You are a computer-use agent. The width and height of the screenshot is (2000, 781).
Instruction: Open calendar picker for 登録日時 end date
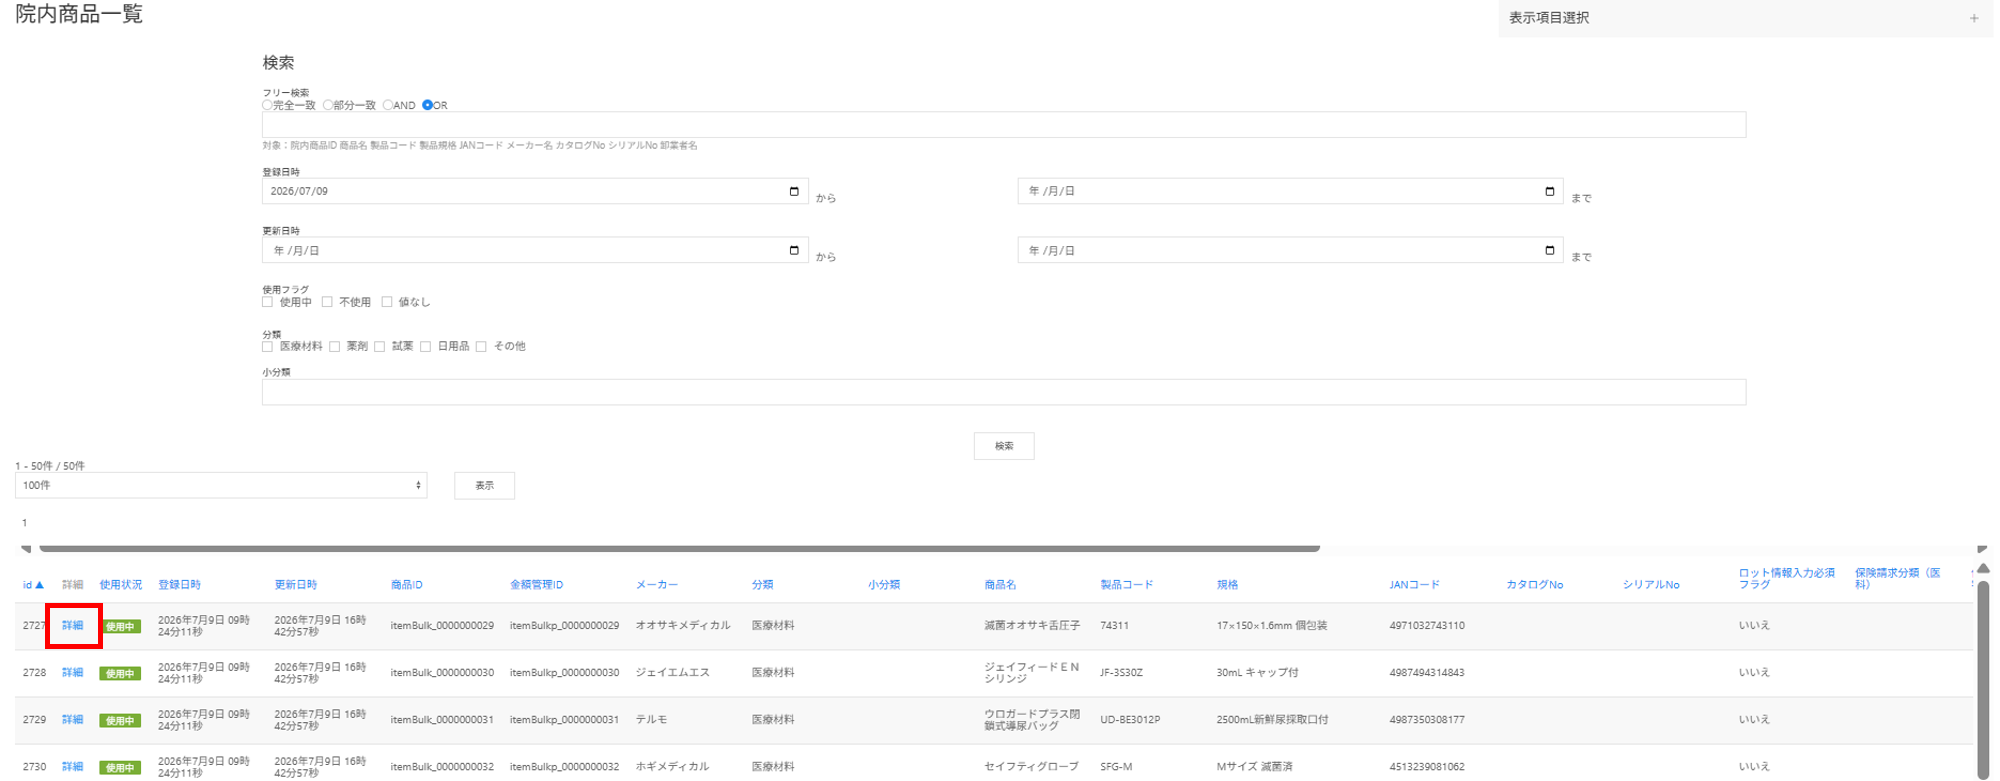(1549, 191)
